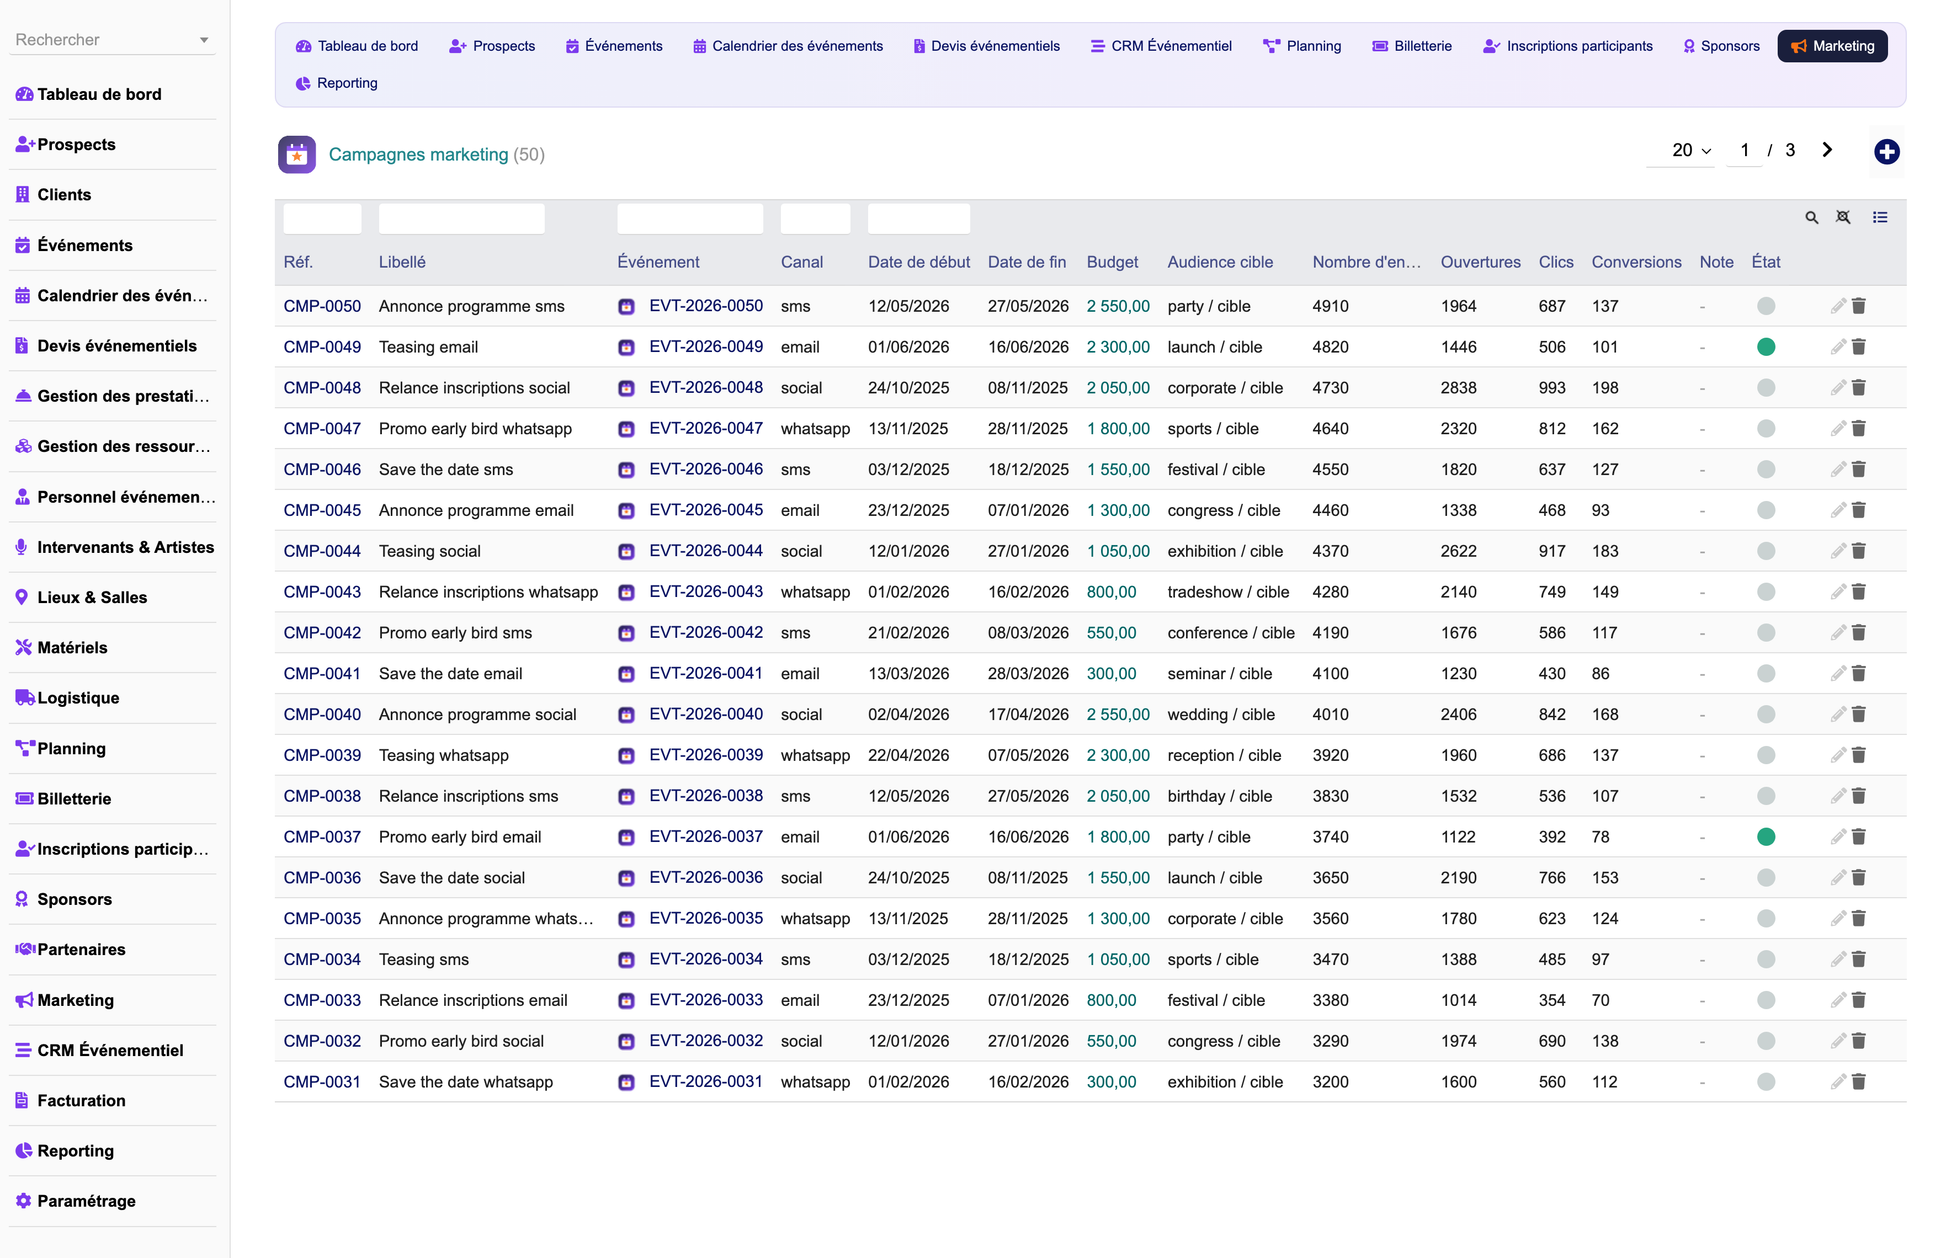Click green state indicator of CMP-0049
1946x1258 pixels.
click(1766, 347)
